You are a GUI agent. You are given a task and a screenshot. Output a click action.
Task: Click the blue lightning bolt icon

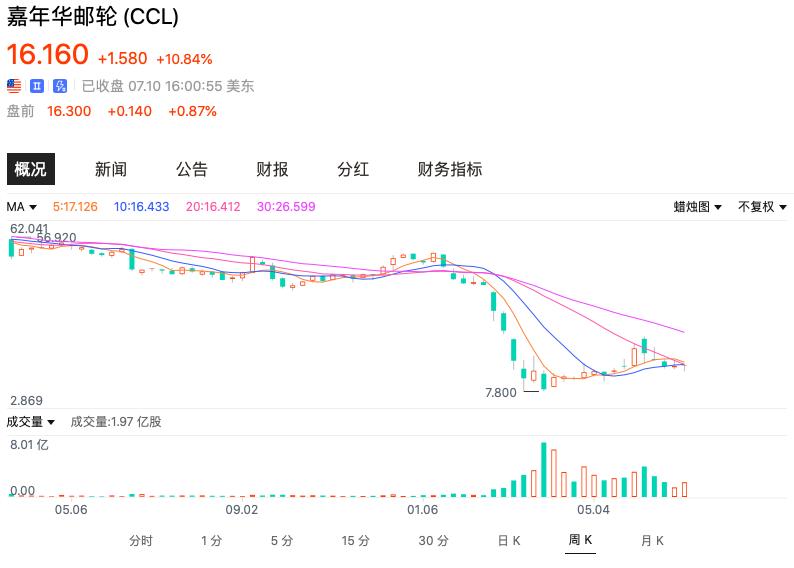(60, 86)
